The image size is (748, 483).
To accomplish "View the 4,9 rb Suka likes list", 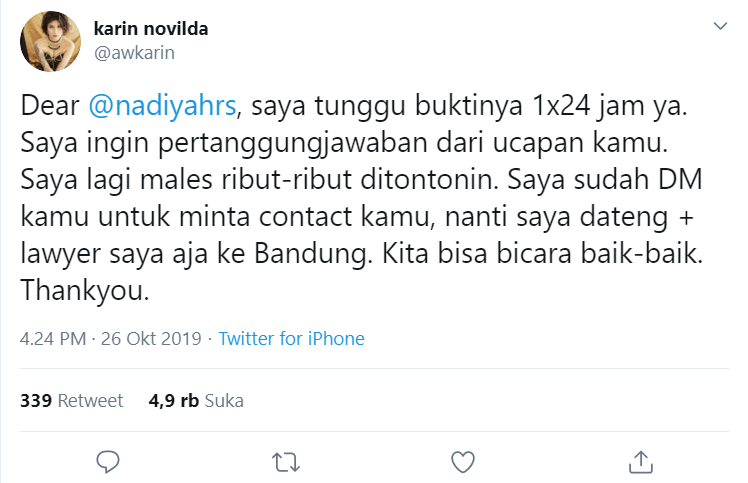I will click(196, 400).
